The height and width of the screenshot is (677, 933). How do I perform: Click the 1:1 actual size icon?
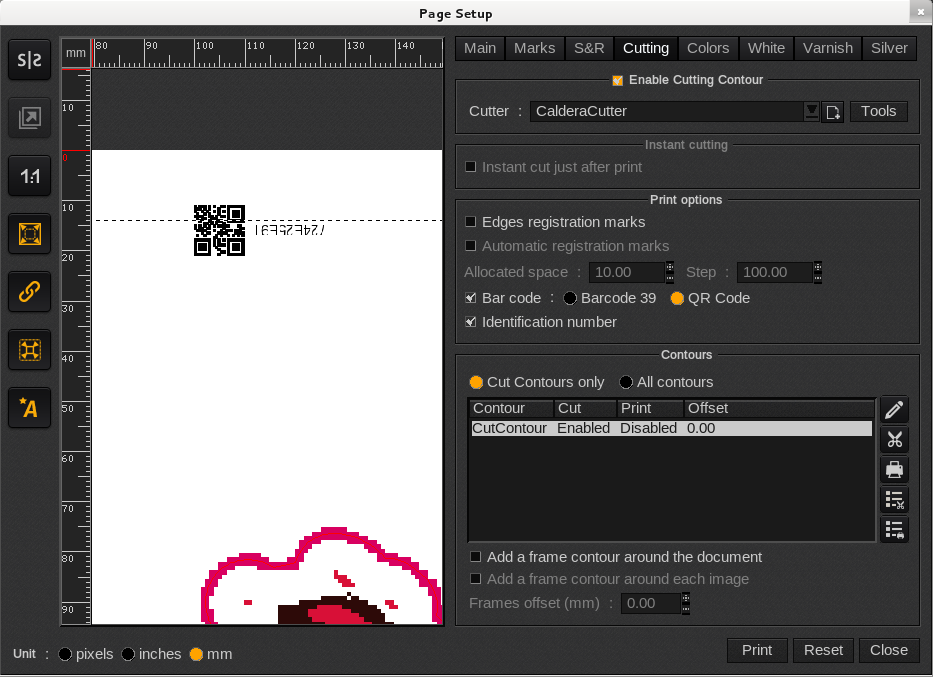30,177
